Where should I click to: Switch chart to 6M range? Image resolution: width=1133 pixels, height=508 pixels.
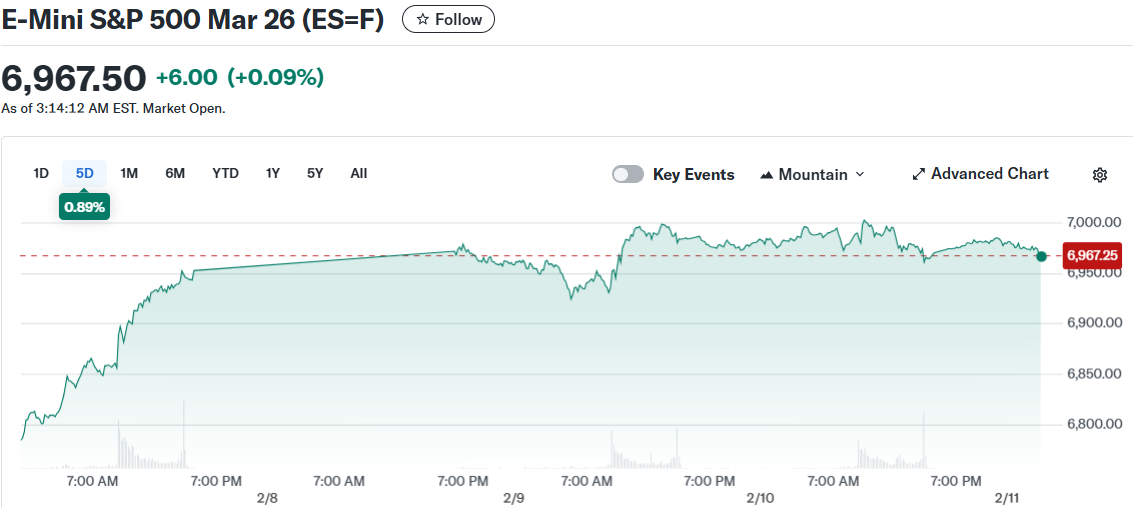[x=175, y=173]
